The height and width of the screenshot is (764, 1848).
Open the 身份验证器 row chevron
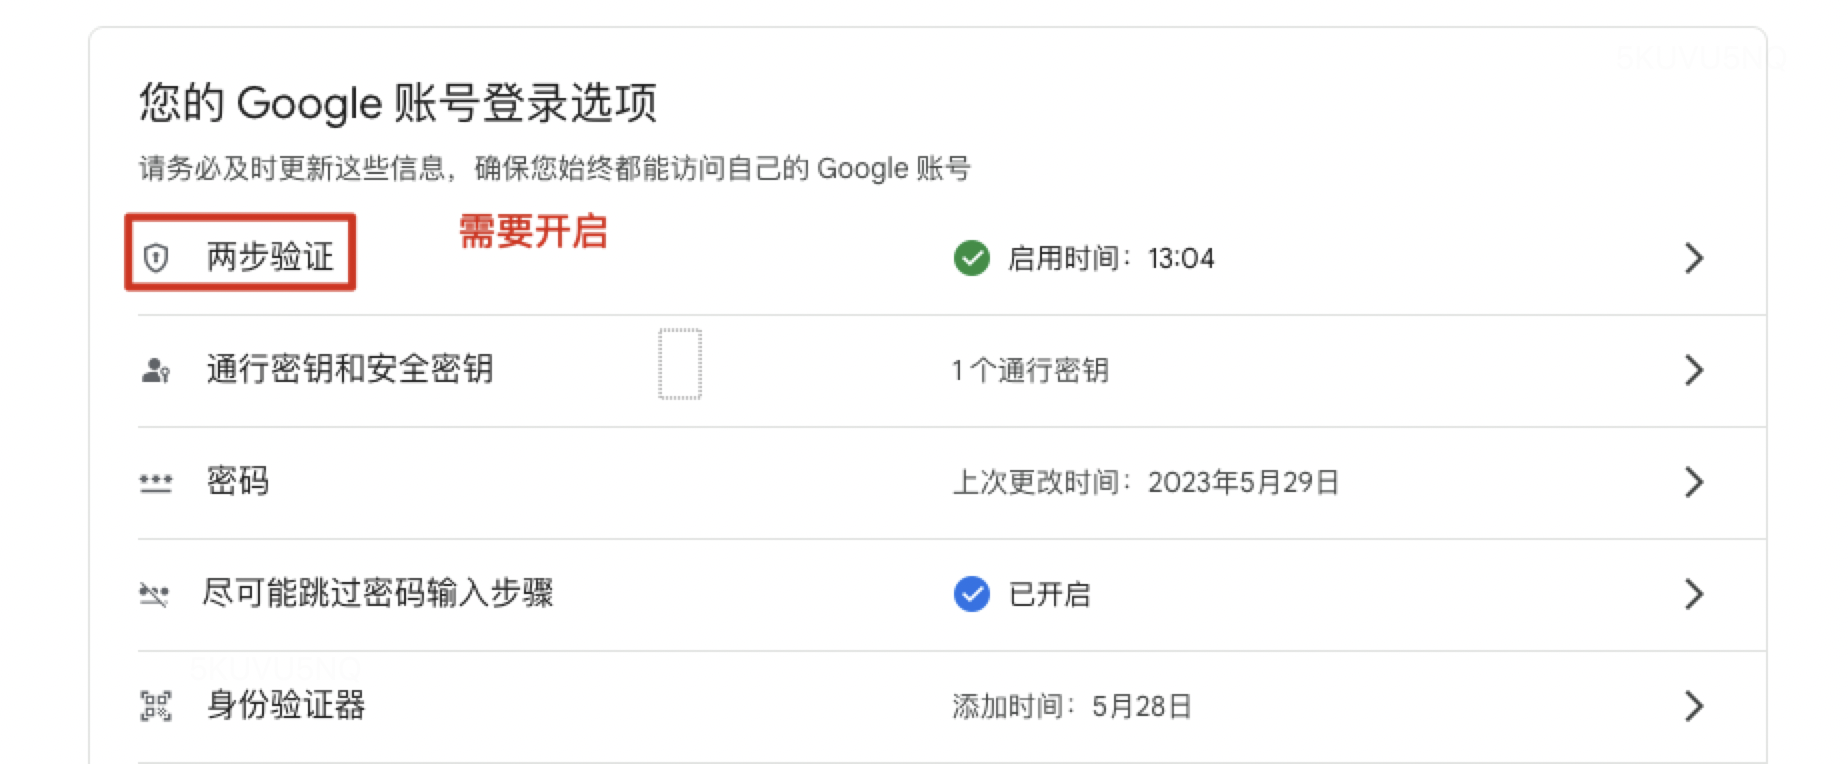[x=1693, y=706]
